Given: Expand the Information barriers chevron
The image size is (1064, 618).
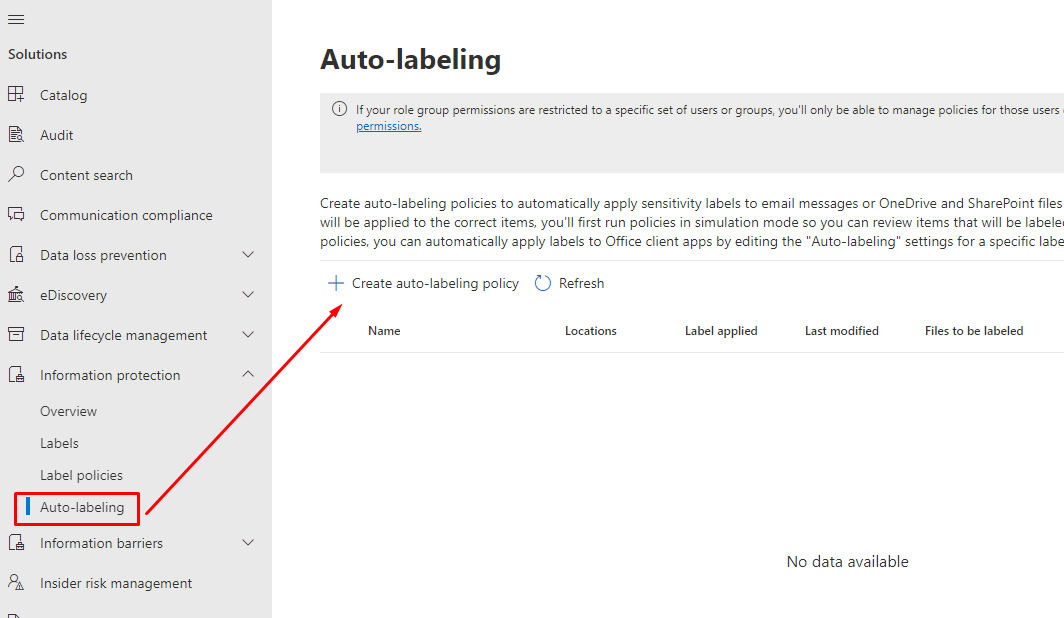Looking at the screenshot, I should click(x=249, y=543).
